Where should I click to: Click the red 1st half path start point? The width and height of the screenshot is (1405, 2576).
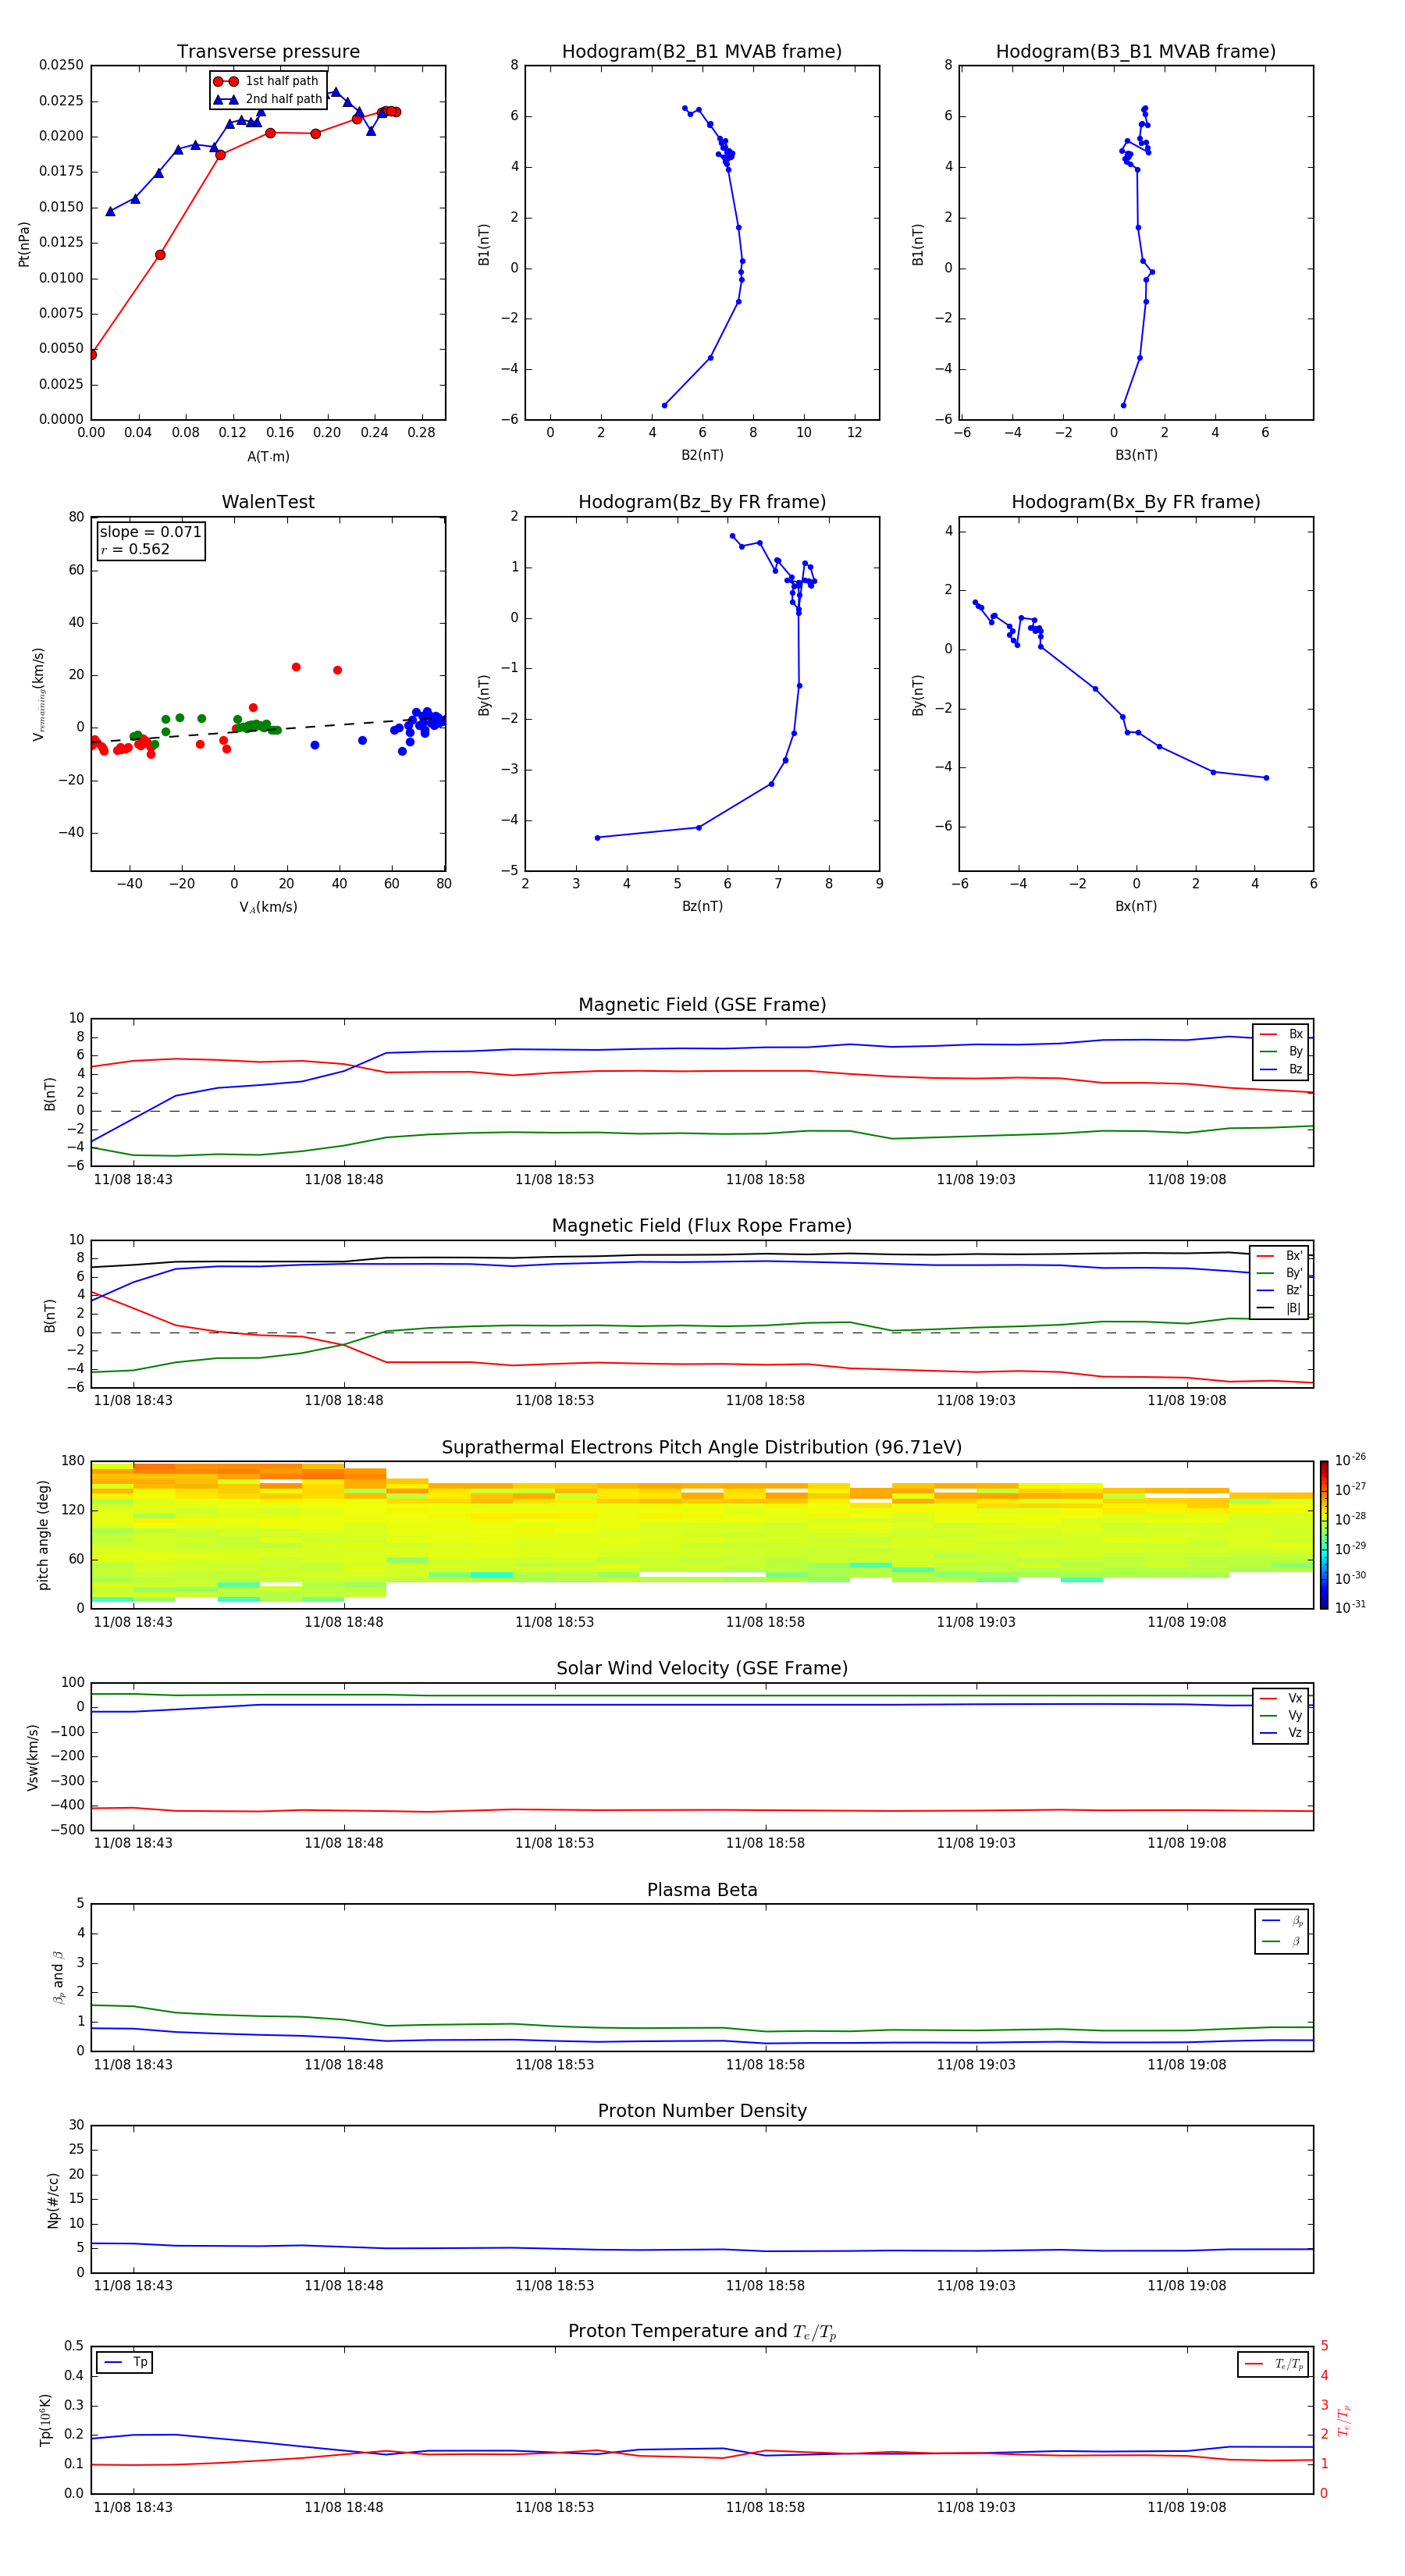pyautogui.click(x=92, y=354)
